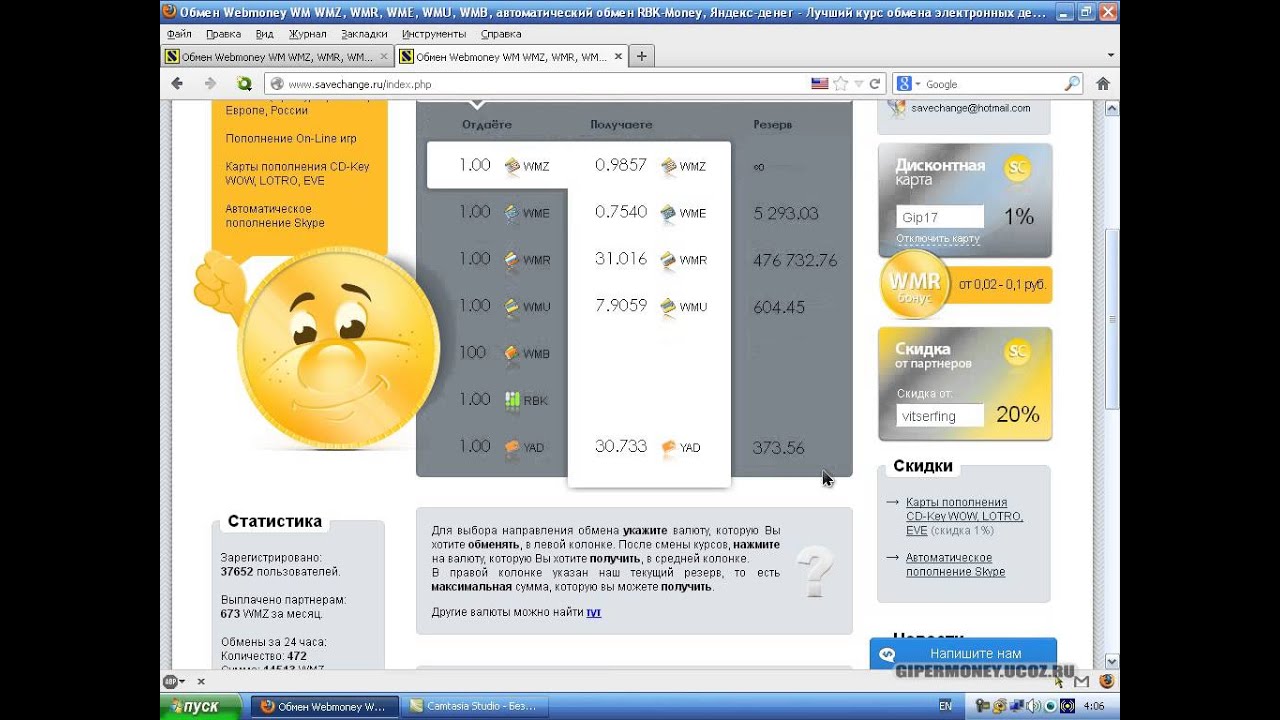1280x720 pixels.
Task: Click the US flag icon in address bar
Action: pos(820,84)
